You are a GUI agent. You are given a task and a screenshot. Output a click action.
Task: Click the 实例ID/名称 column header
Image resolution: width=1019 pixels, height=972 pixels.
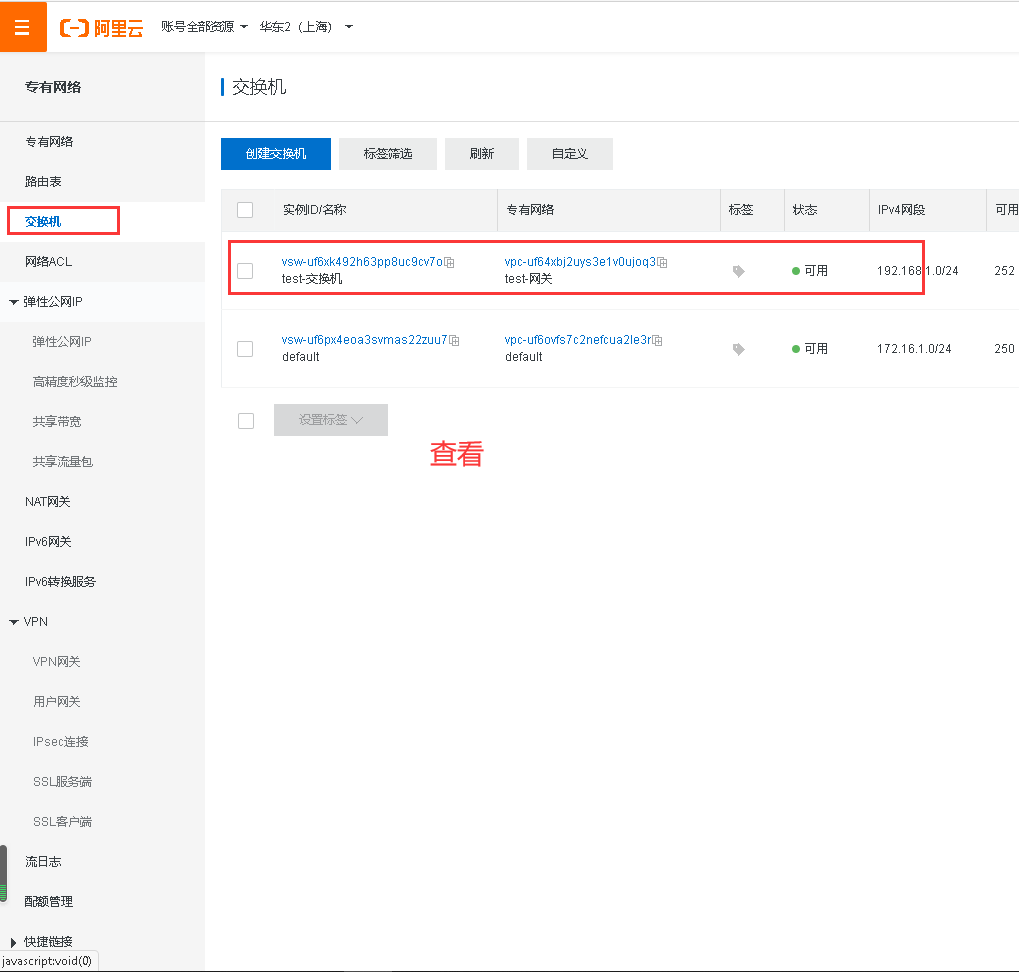[x=315, y=210]
